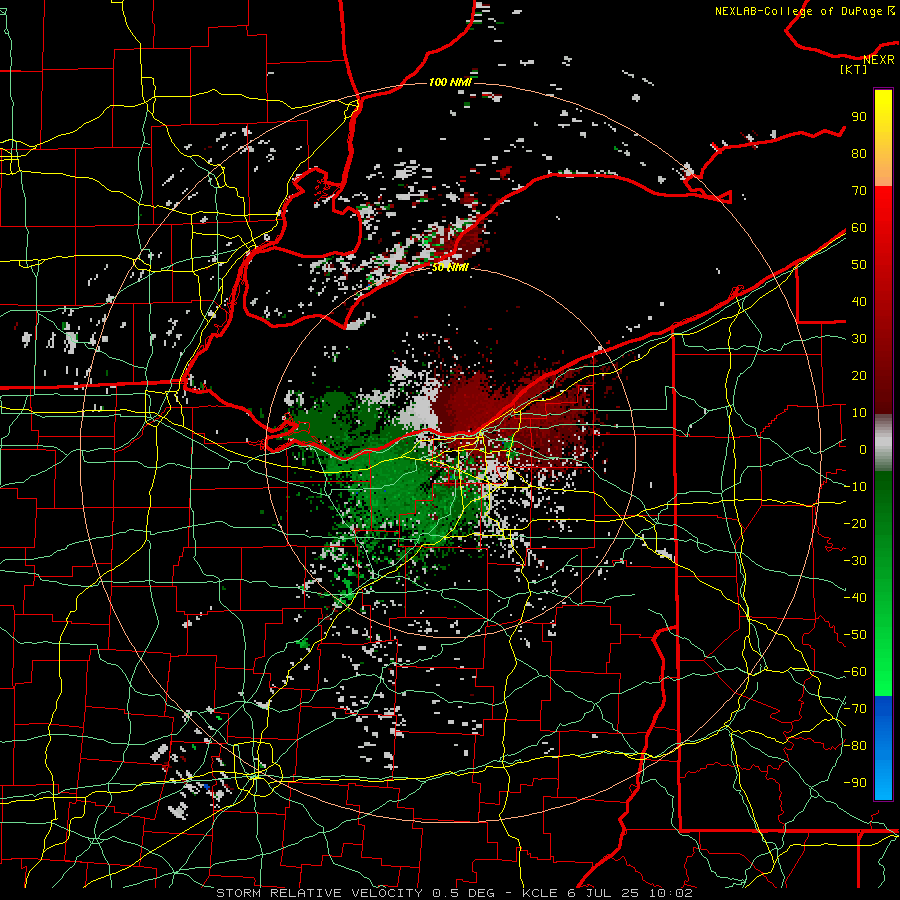The width and height of the screenshot is (900, 900).
Task: Click the 80 value on velocity scale
Action: click(859, 153)
